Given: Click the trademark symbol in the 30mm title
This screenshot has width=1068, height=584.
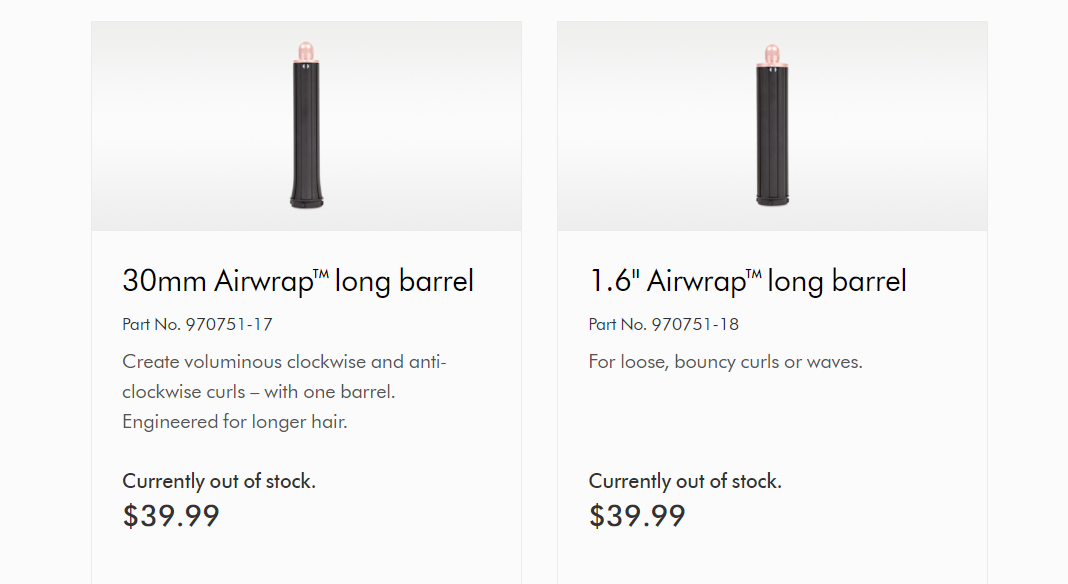Looking at the screenshot, I should point(321,274).
